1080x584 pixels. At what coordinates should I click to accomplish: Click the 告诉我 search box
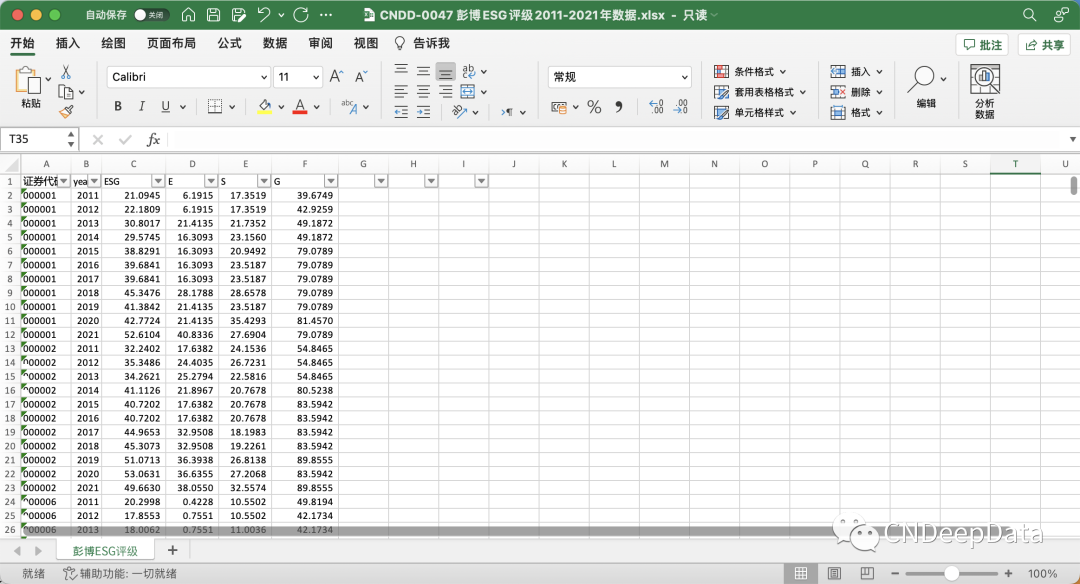(422, 43)
